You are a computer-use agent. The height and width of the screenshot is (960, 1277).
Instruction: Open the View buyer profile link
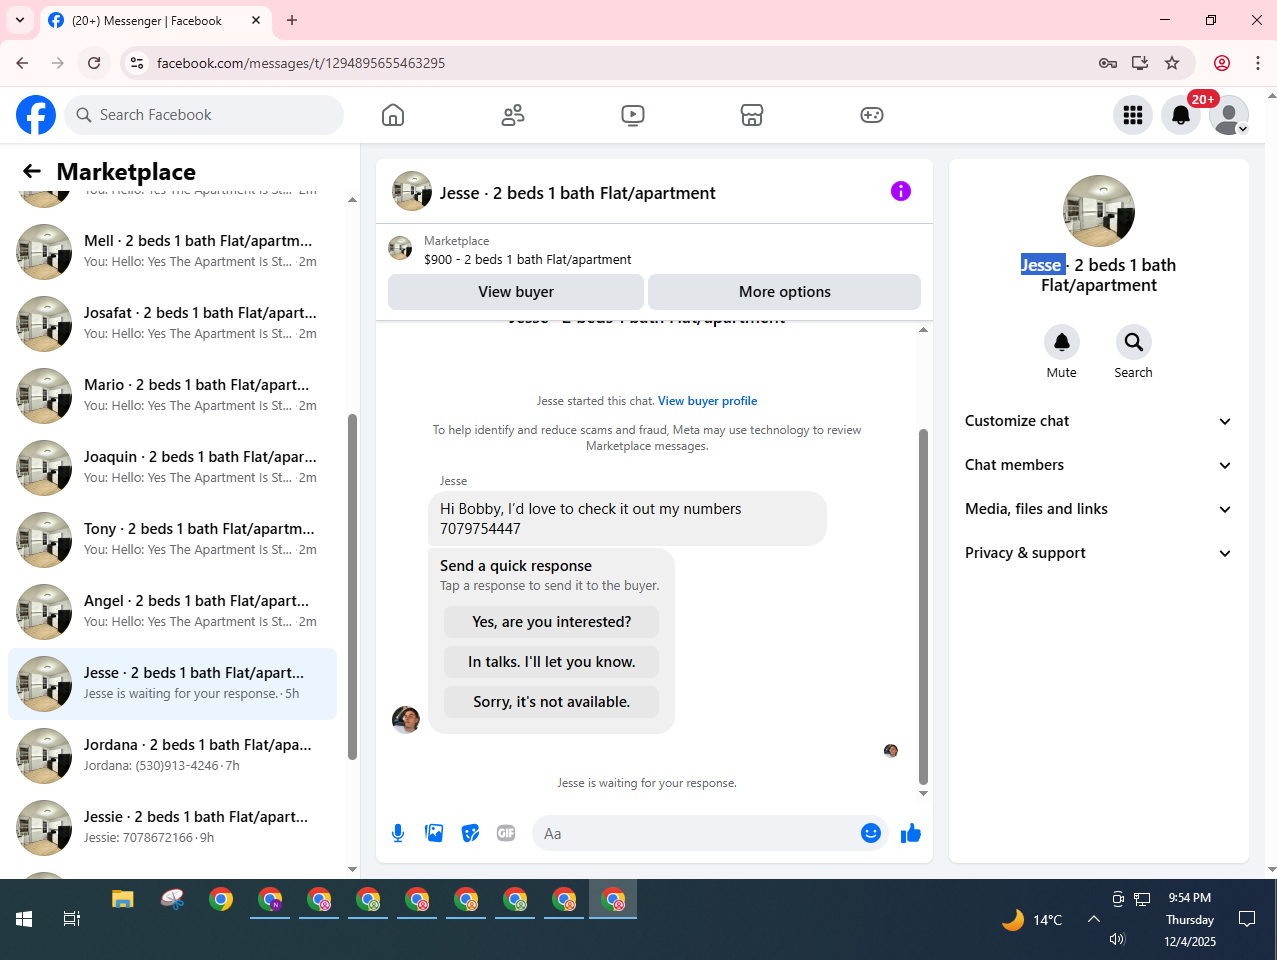[707, 401]
